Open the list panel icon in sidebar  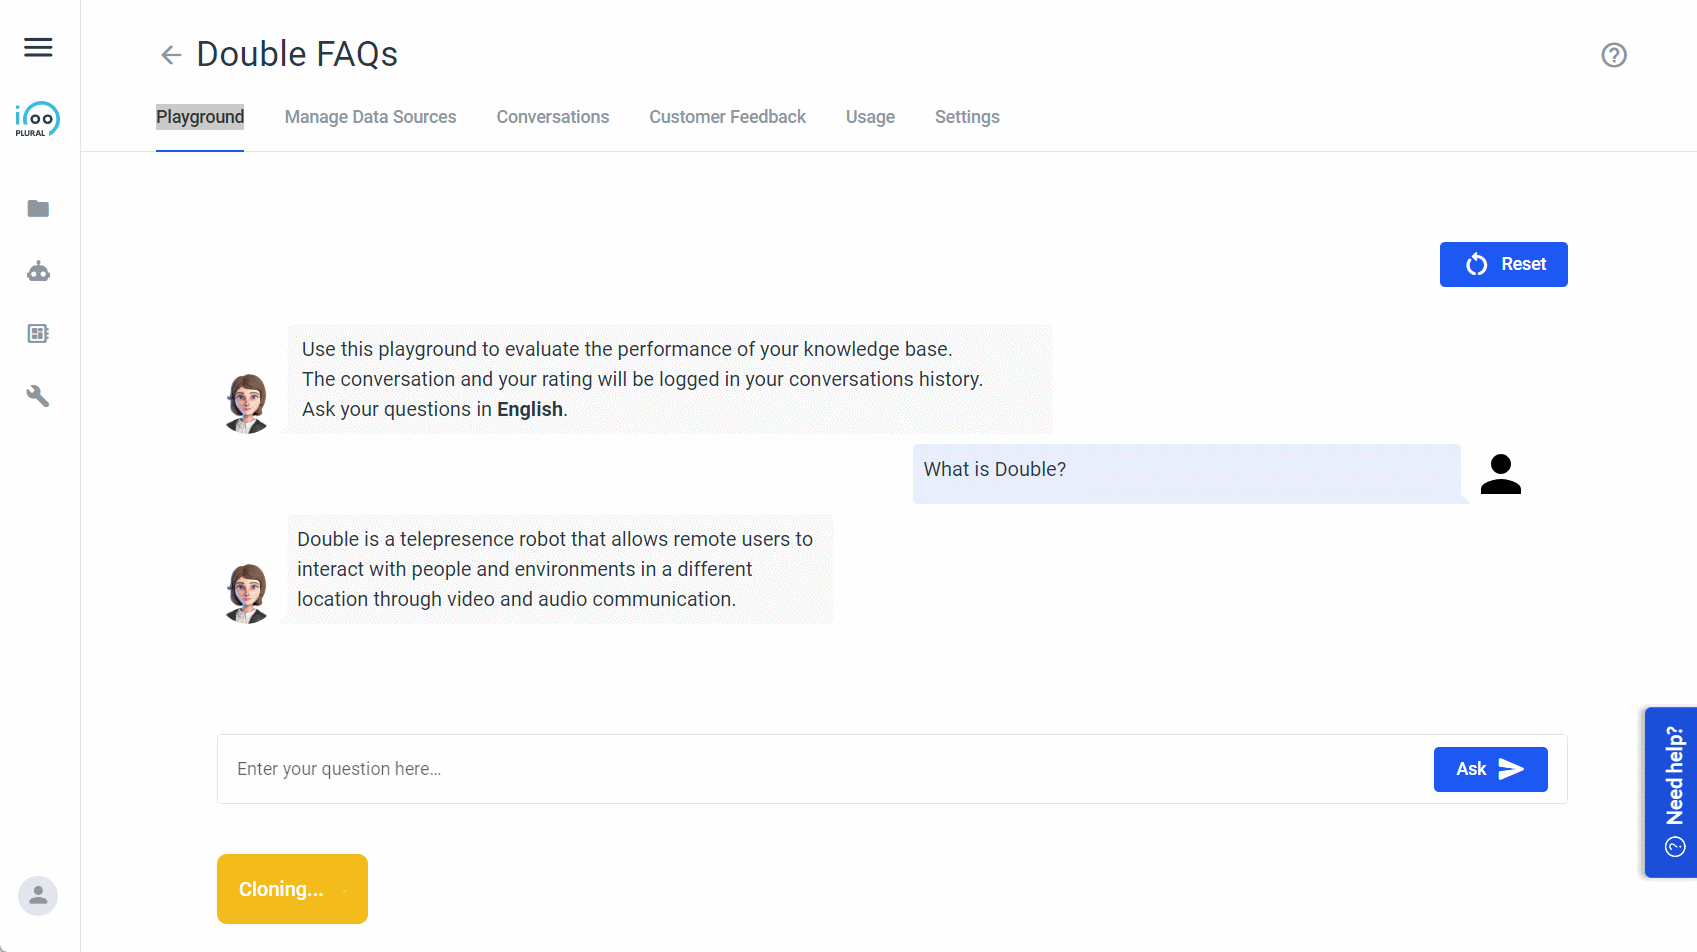pyautogui.click(x=38, y=333)
